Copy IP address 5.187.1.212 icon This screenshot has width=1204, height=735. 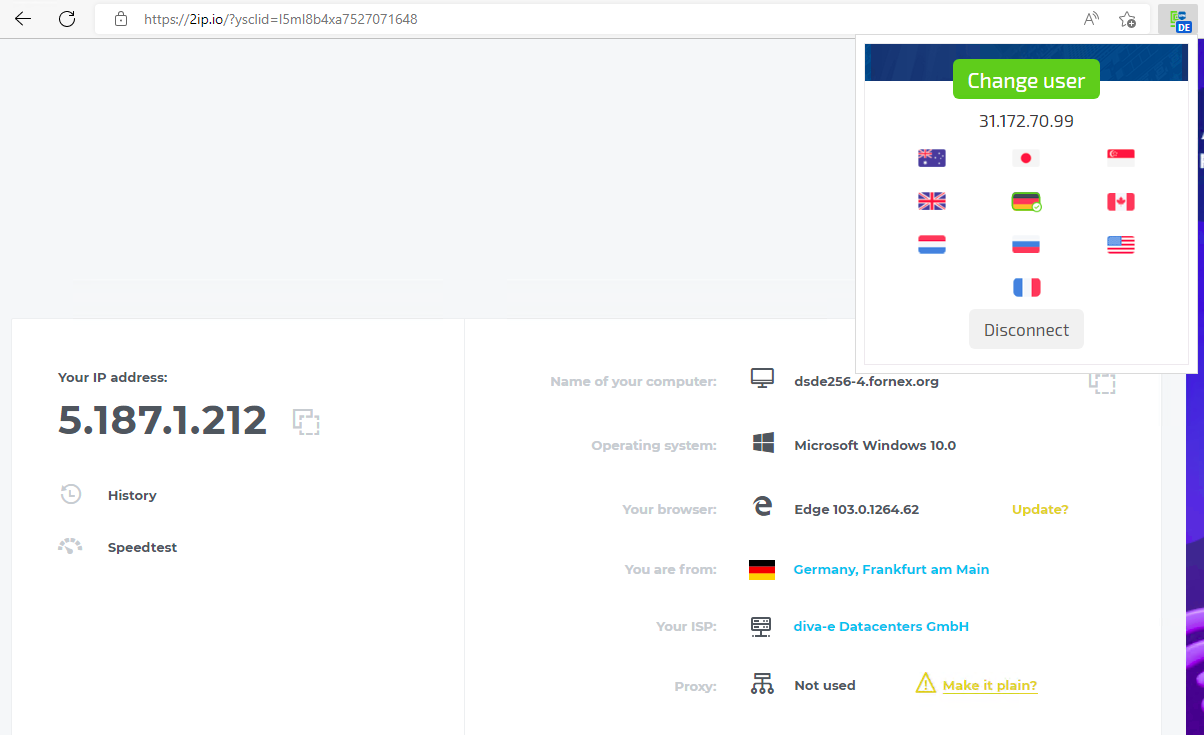click(x=306, y=421)
